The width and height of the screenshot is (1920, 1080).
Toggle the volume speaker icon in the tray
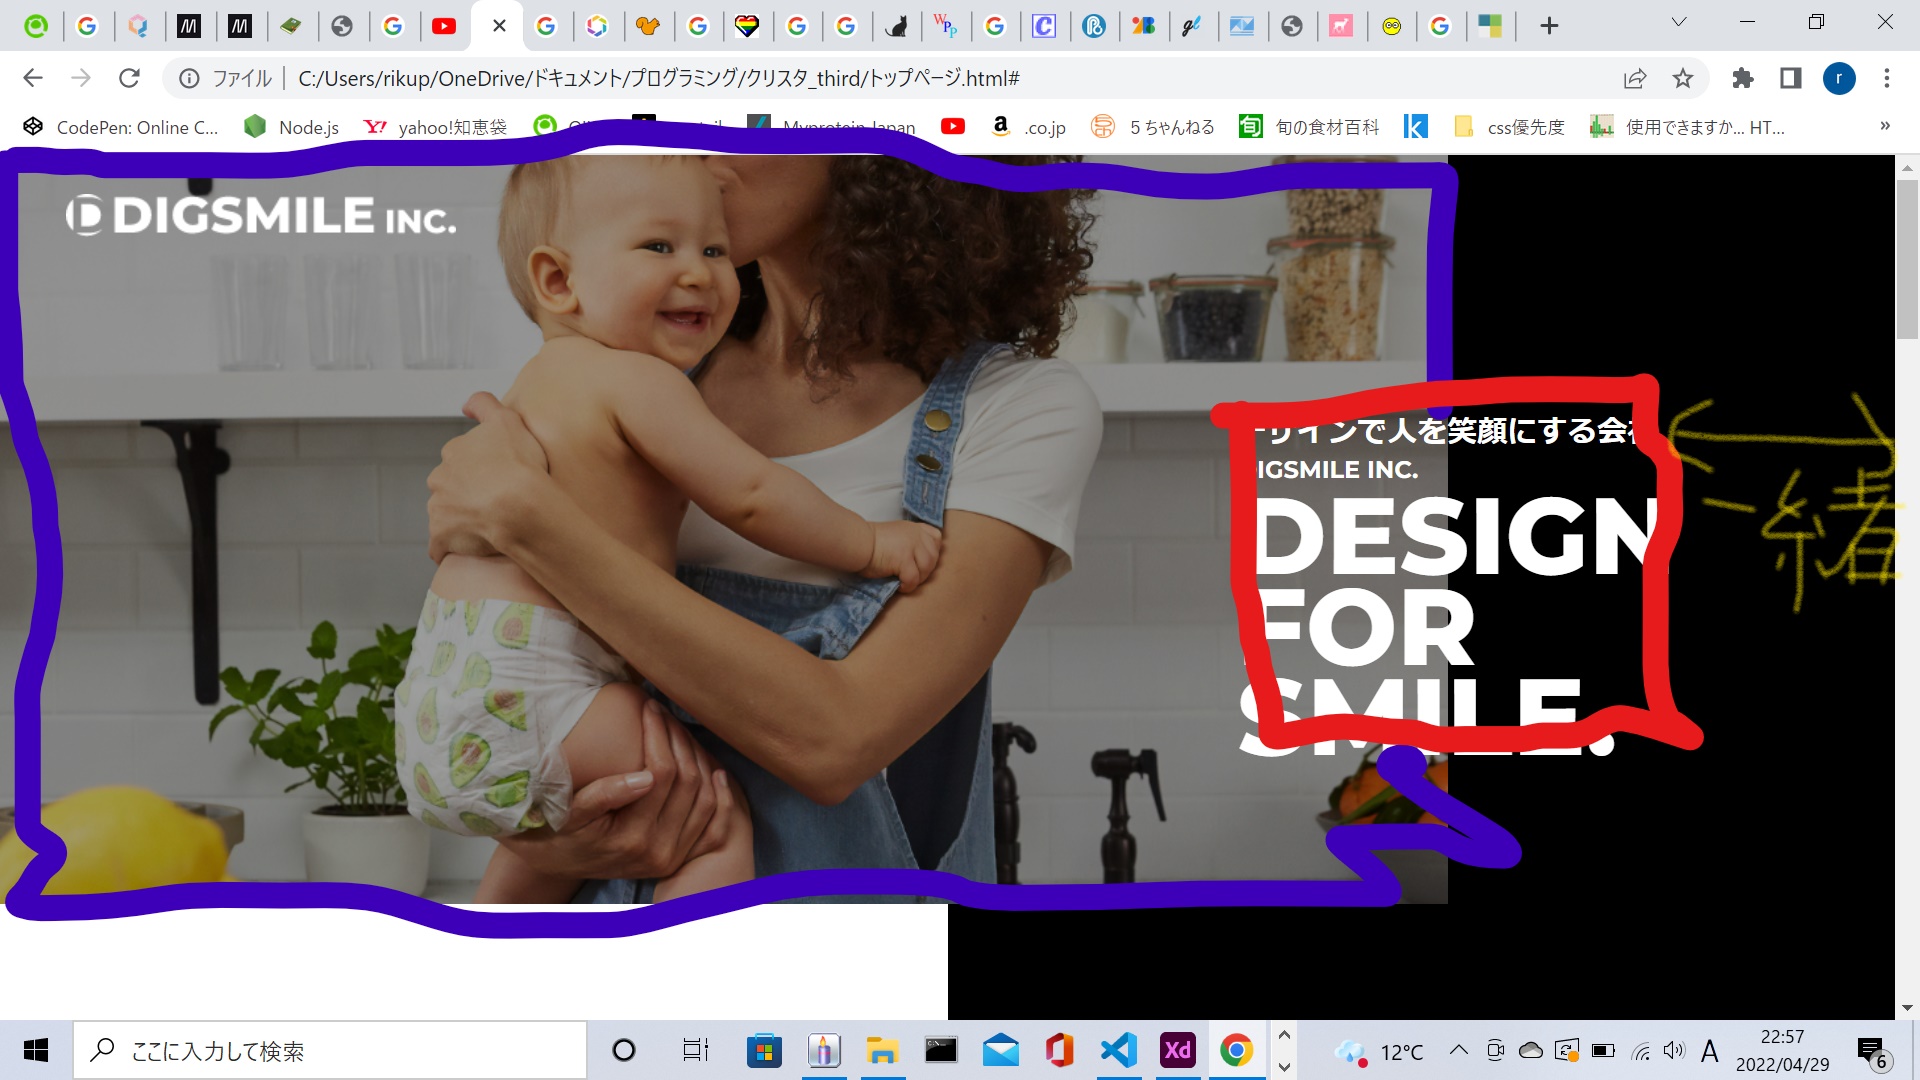coord(1673,1051)
